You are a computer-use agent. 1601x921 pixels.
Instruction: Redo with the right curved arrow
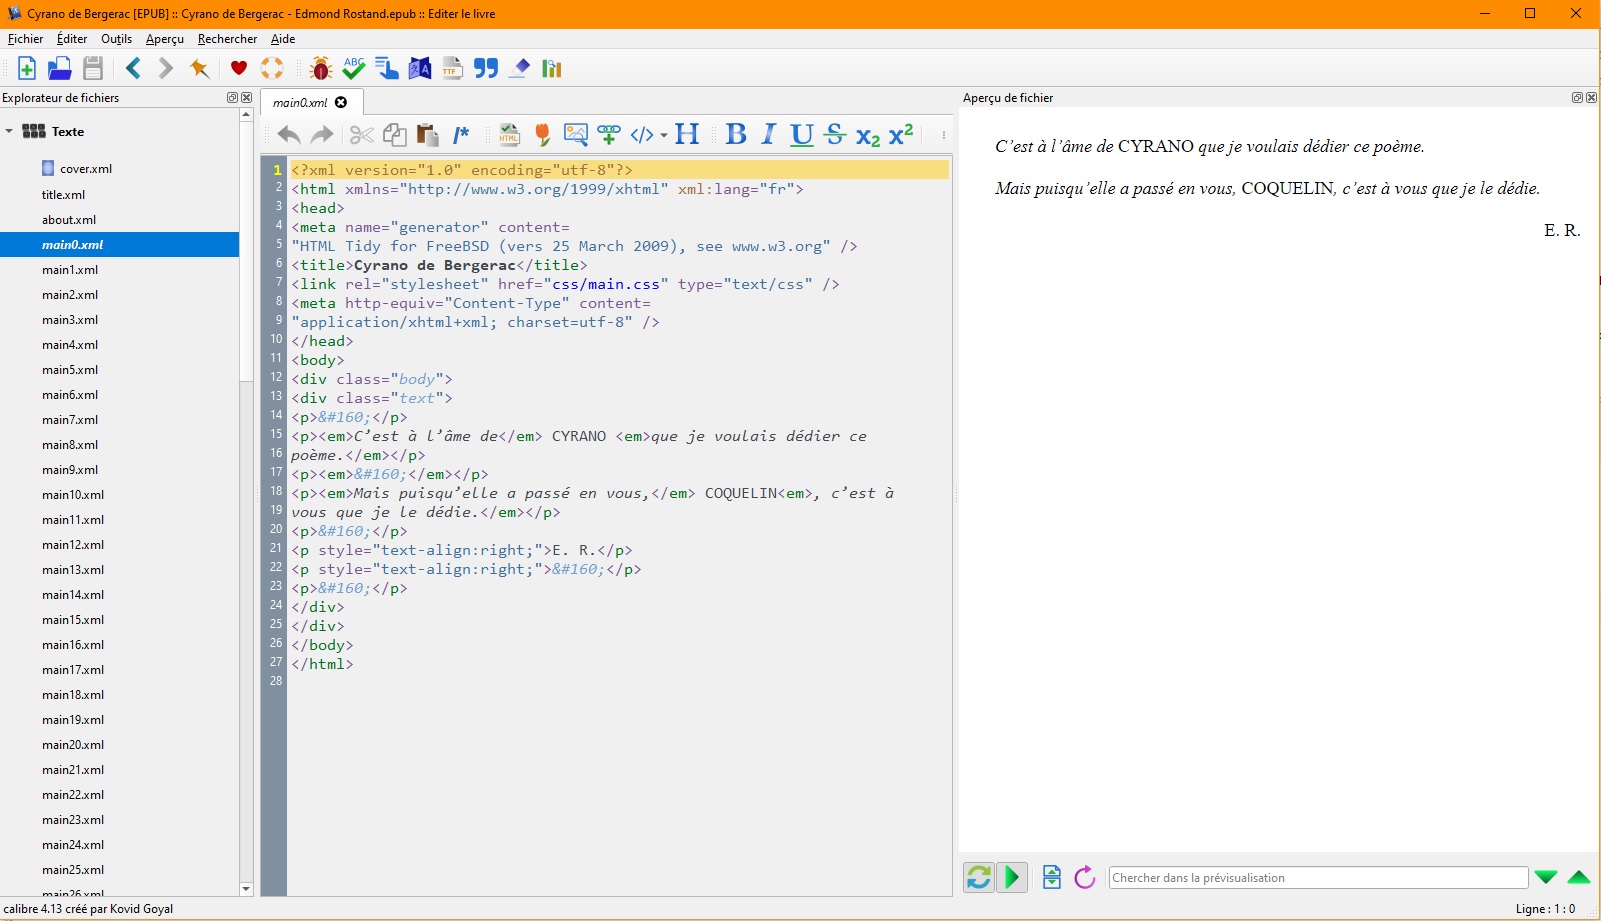coord(322,135)
